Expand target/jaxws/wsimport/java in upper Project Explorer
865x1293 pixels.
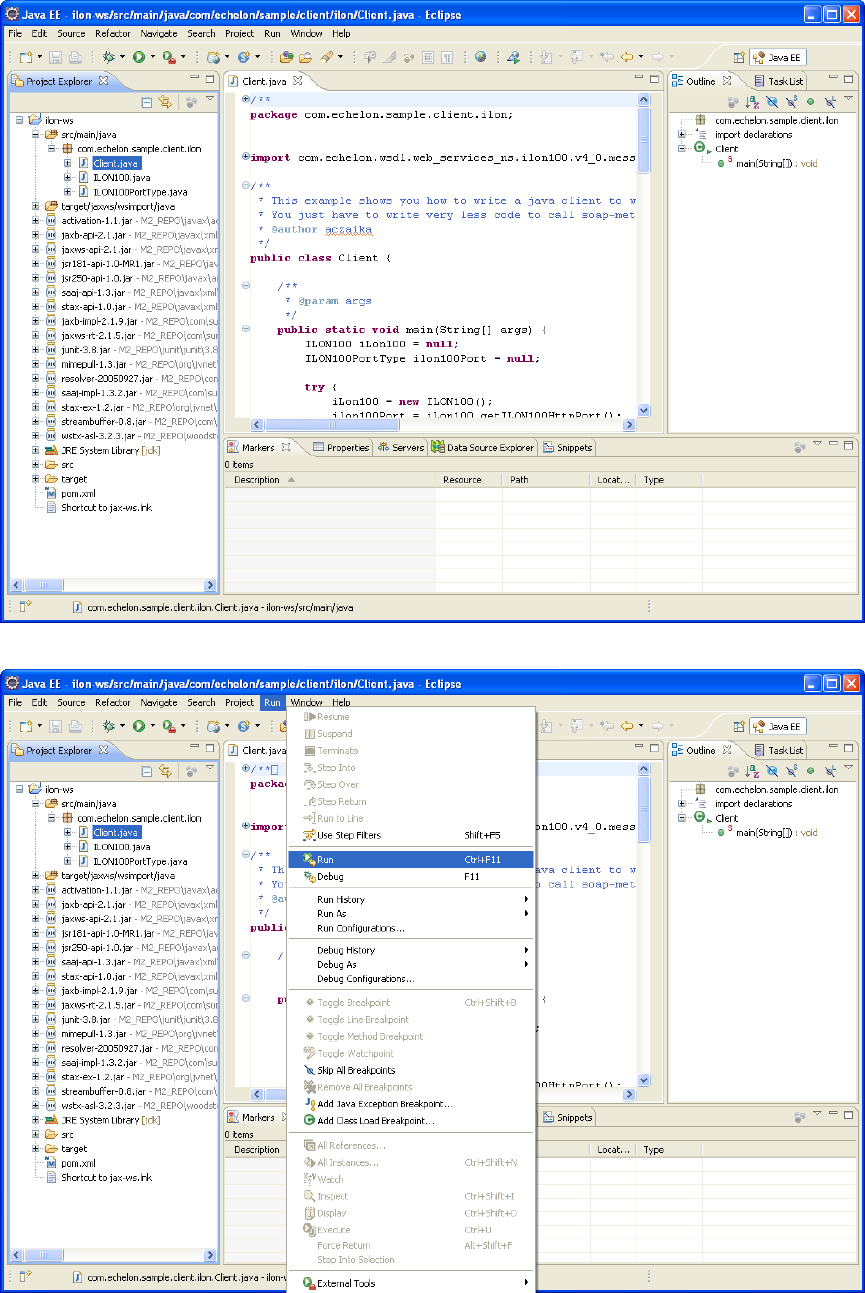tap(36, 206)
